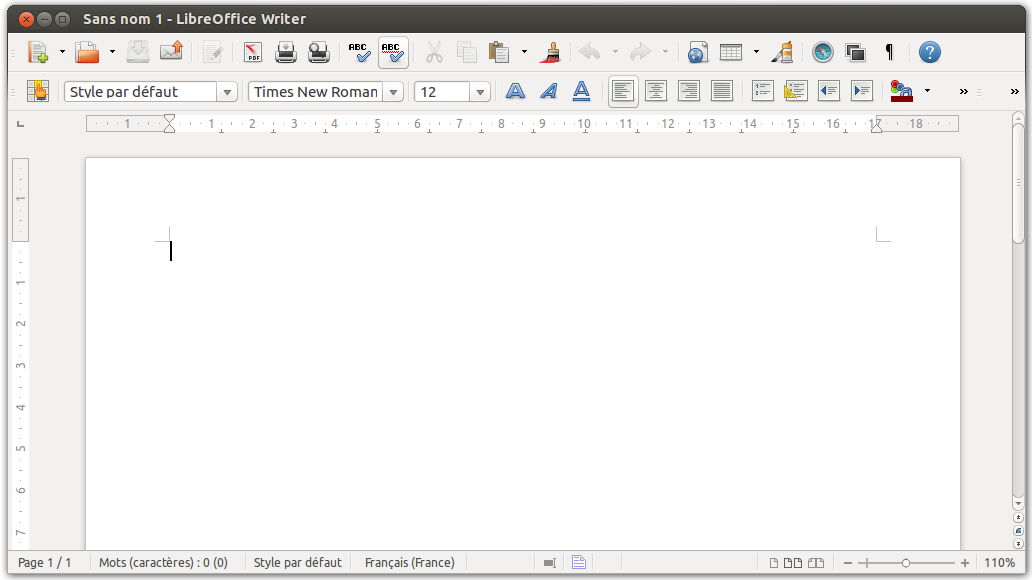Open the Paste special dropdown arrow

tap(525, 52)
